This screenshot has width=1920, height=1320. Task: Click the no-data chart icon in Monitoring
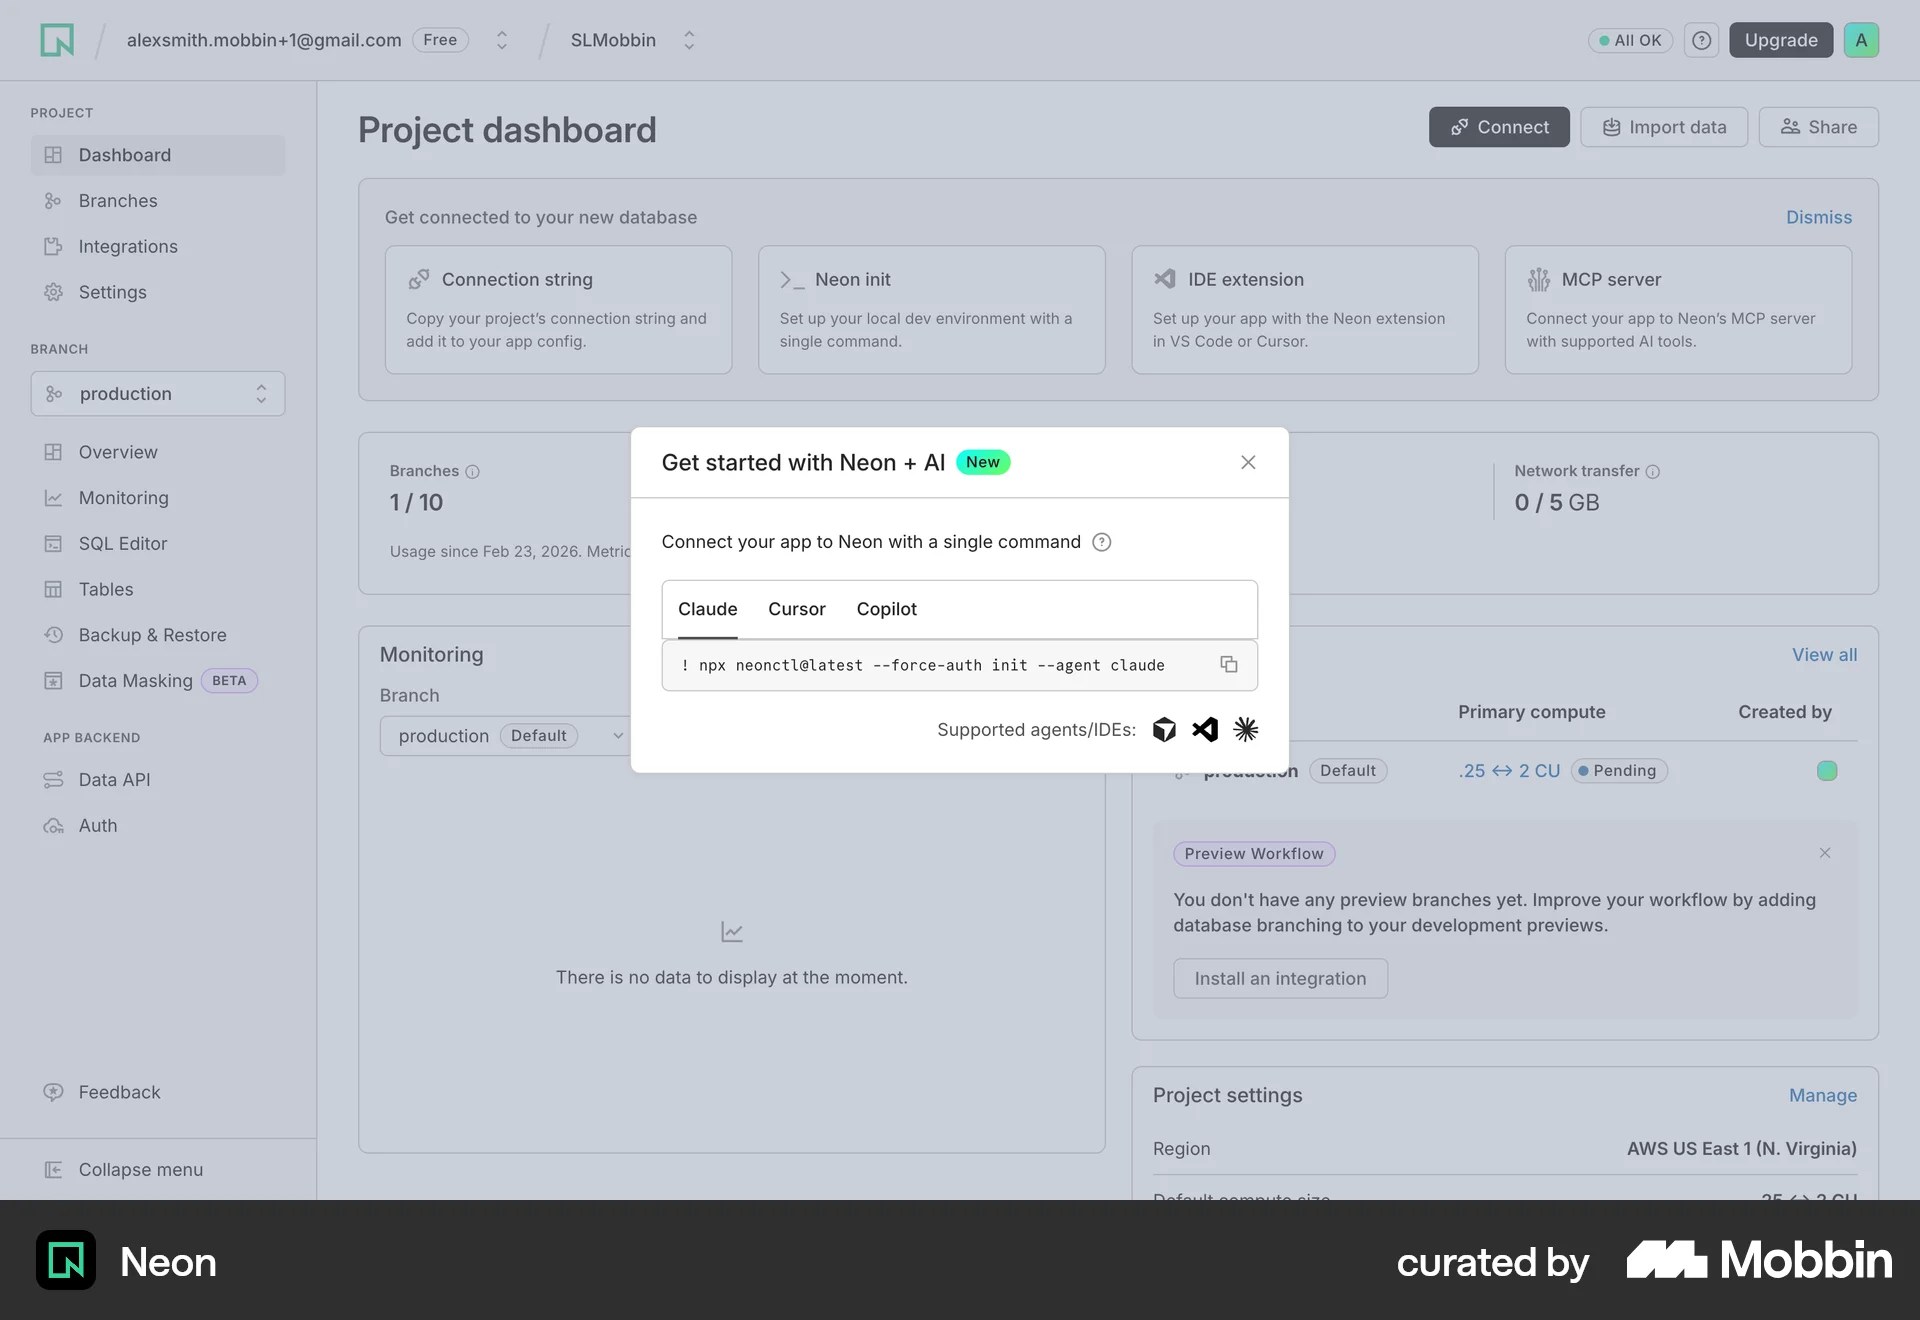pos(732,932)
